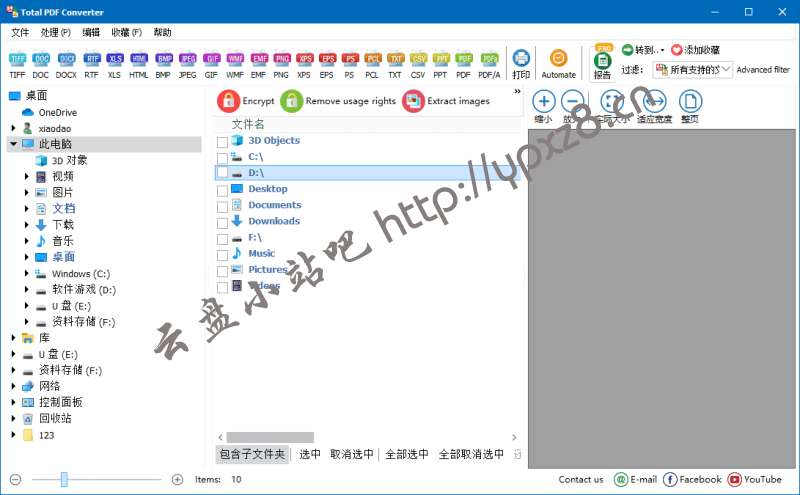Click 全部选中 select all
The height and width of the screenshot is (495, 800).
coord(407,454)
